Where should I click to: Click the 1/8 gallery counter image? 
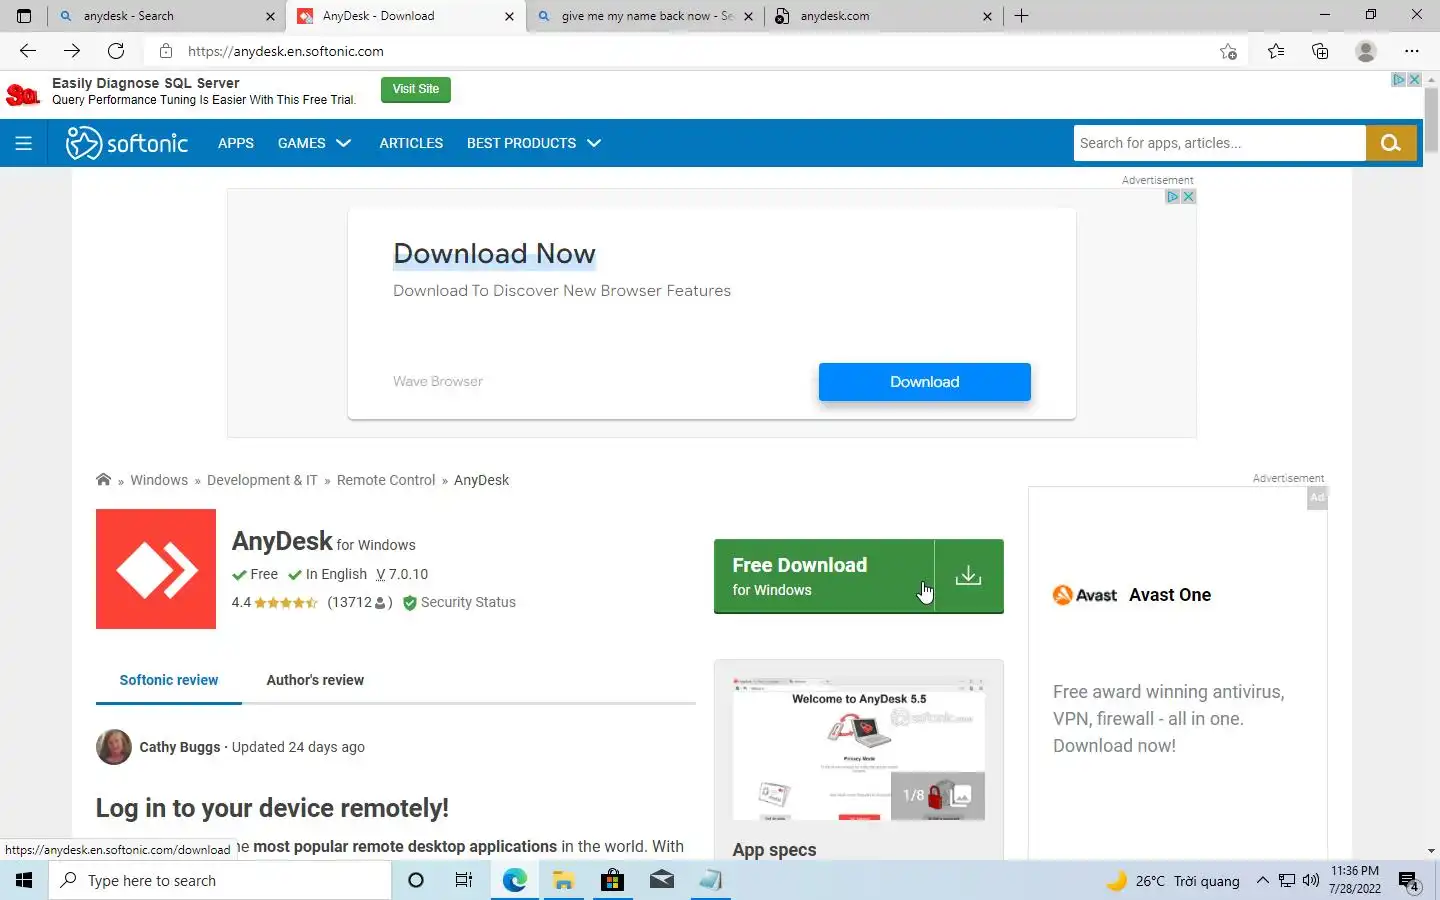point(938,796)
